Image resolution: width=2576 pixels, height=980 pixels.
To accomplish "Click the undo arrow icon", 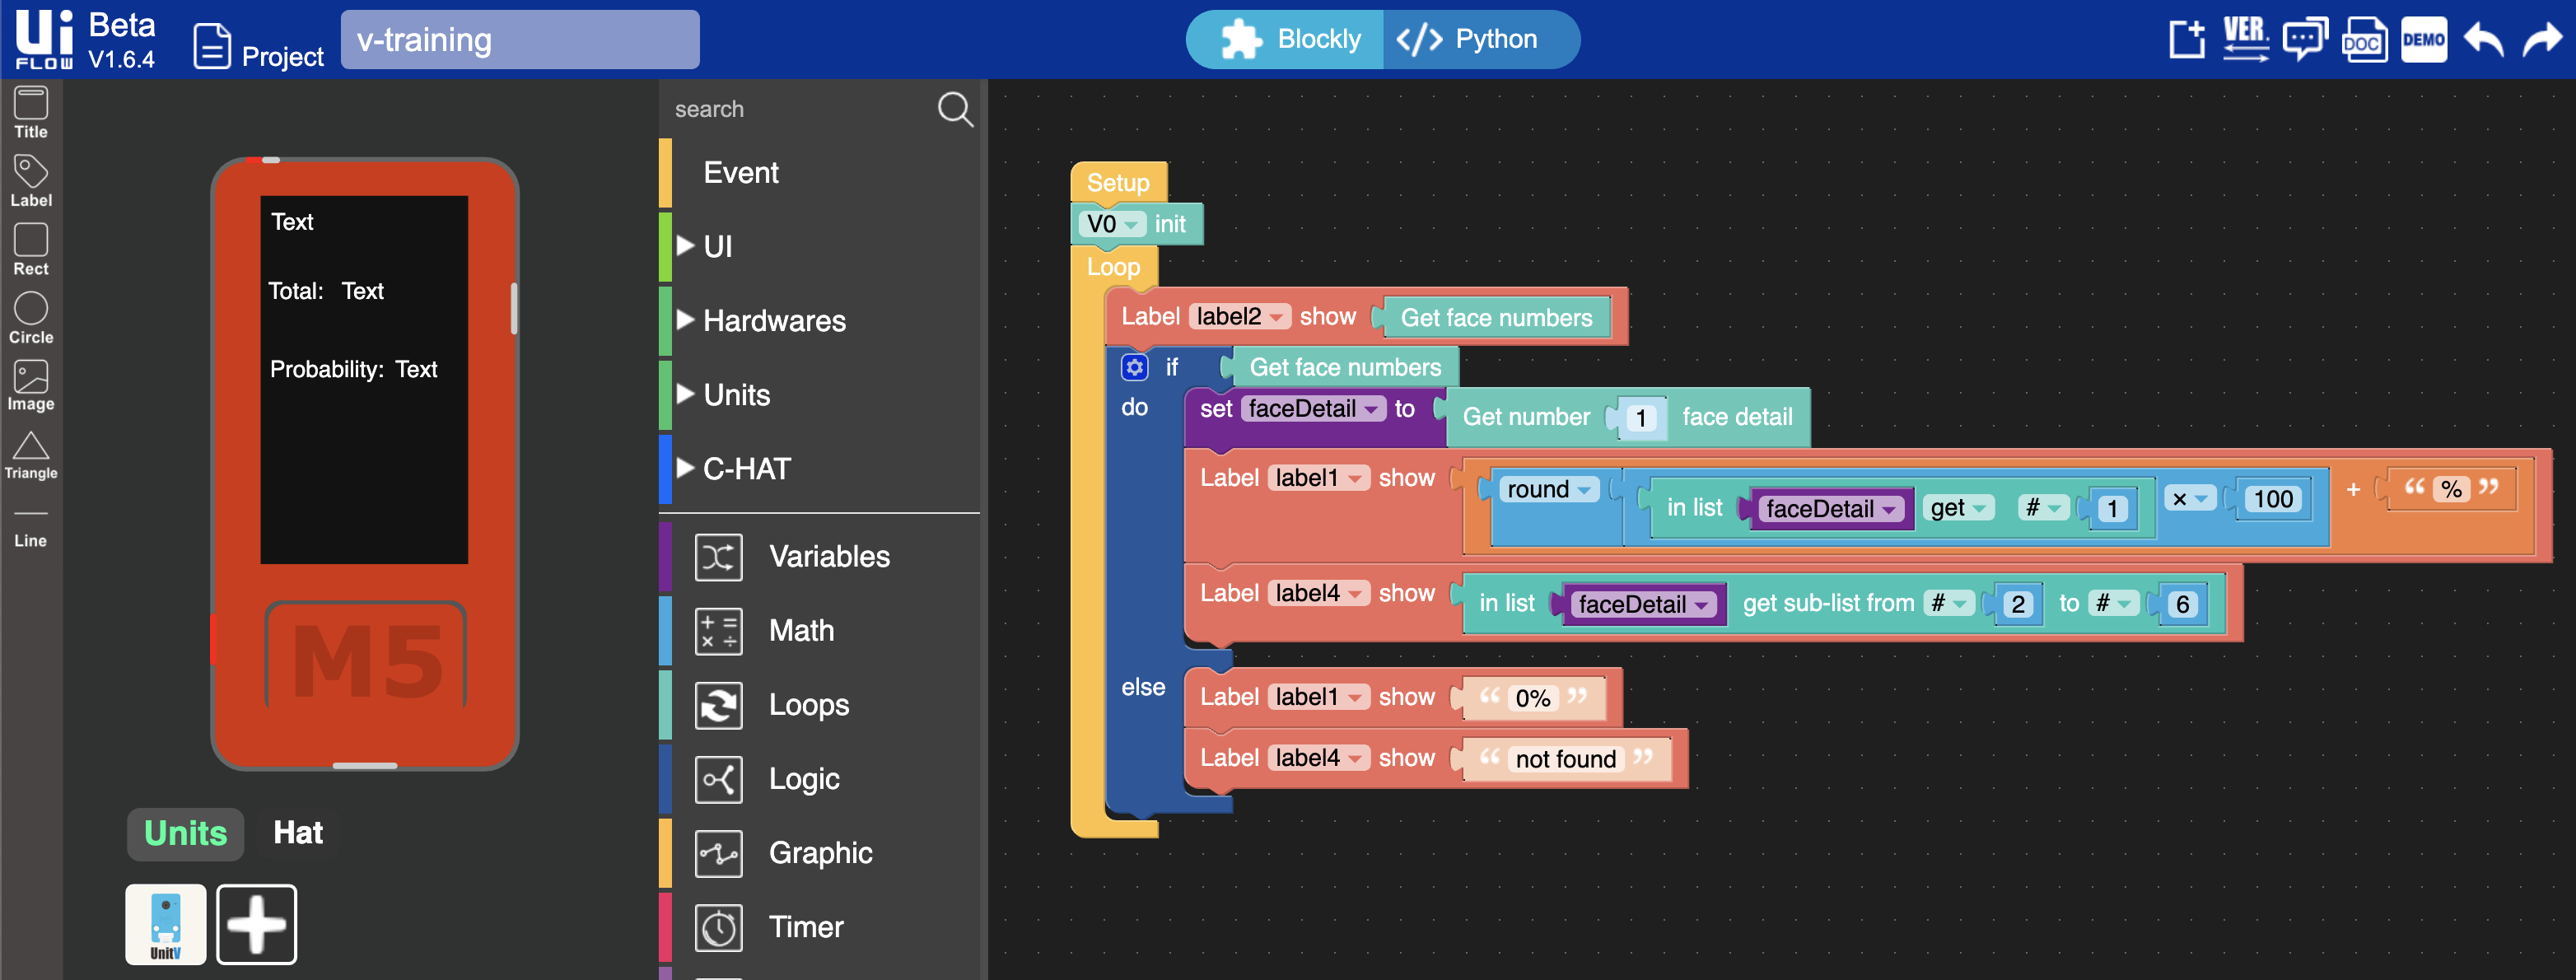I will point(2482,40).
